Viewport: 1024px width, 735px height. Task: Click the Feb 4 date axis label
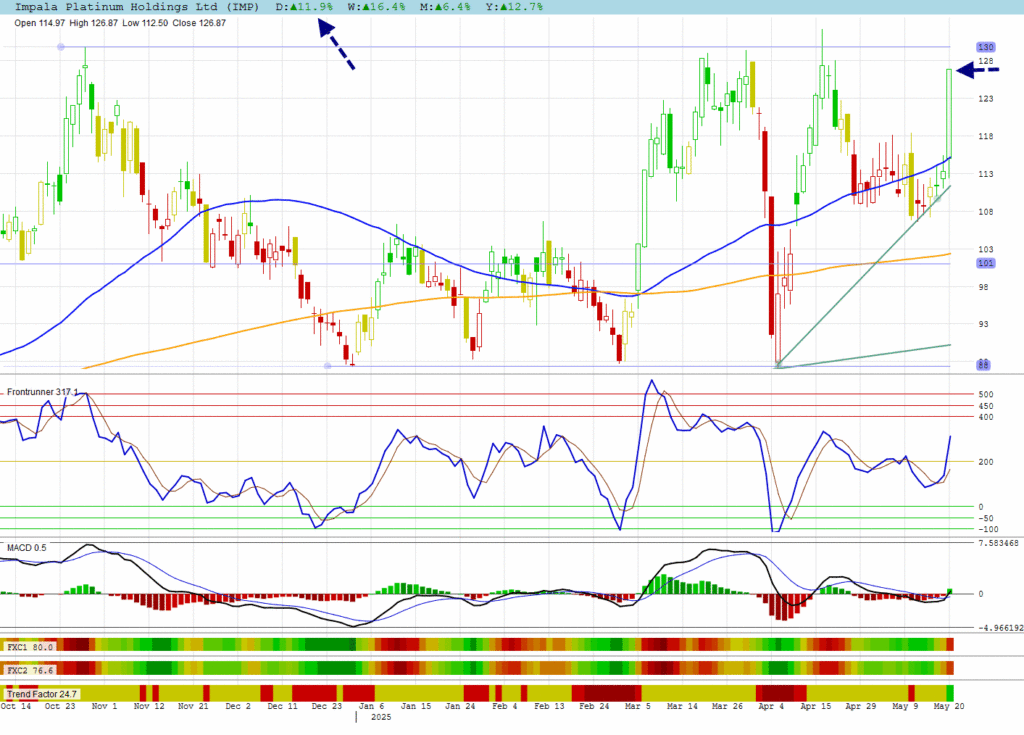click(505, 706)
